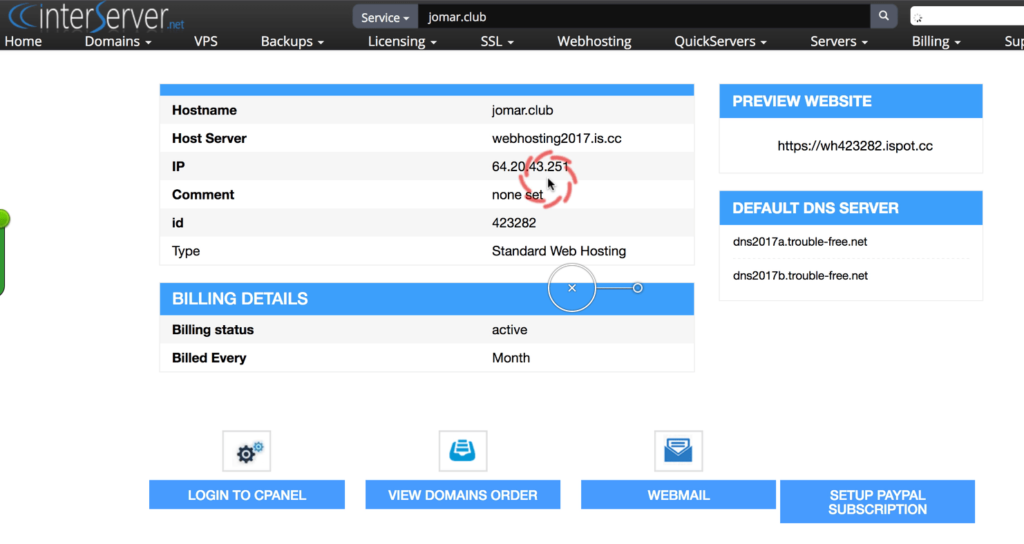Expand the Licensing menu

pyautogui.click(x=402, y=41)
